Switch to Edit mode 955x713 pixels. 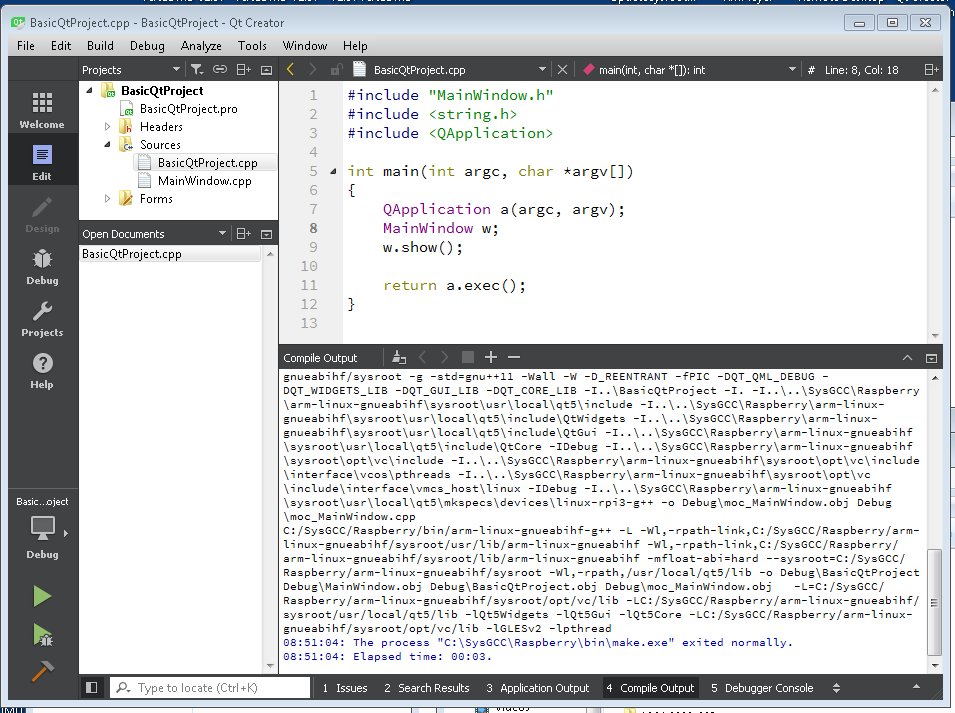(x=42, y=162)
